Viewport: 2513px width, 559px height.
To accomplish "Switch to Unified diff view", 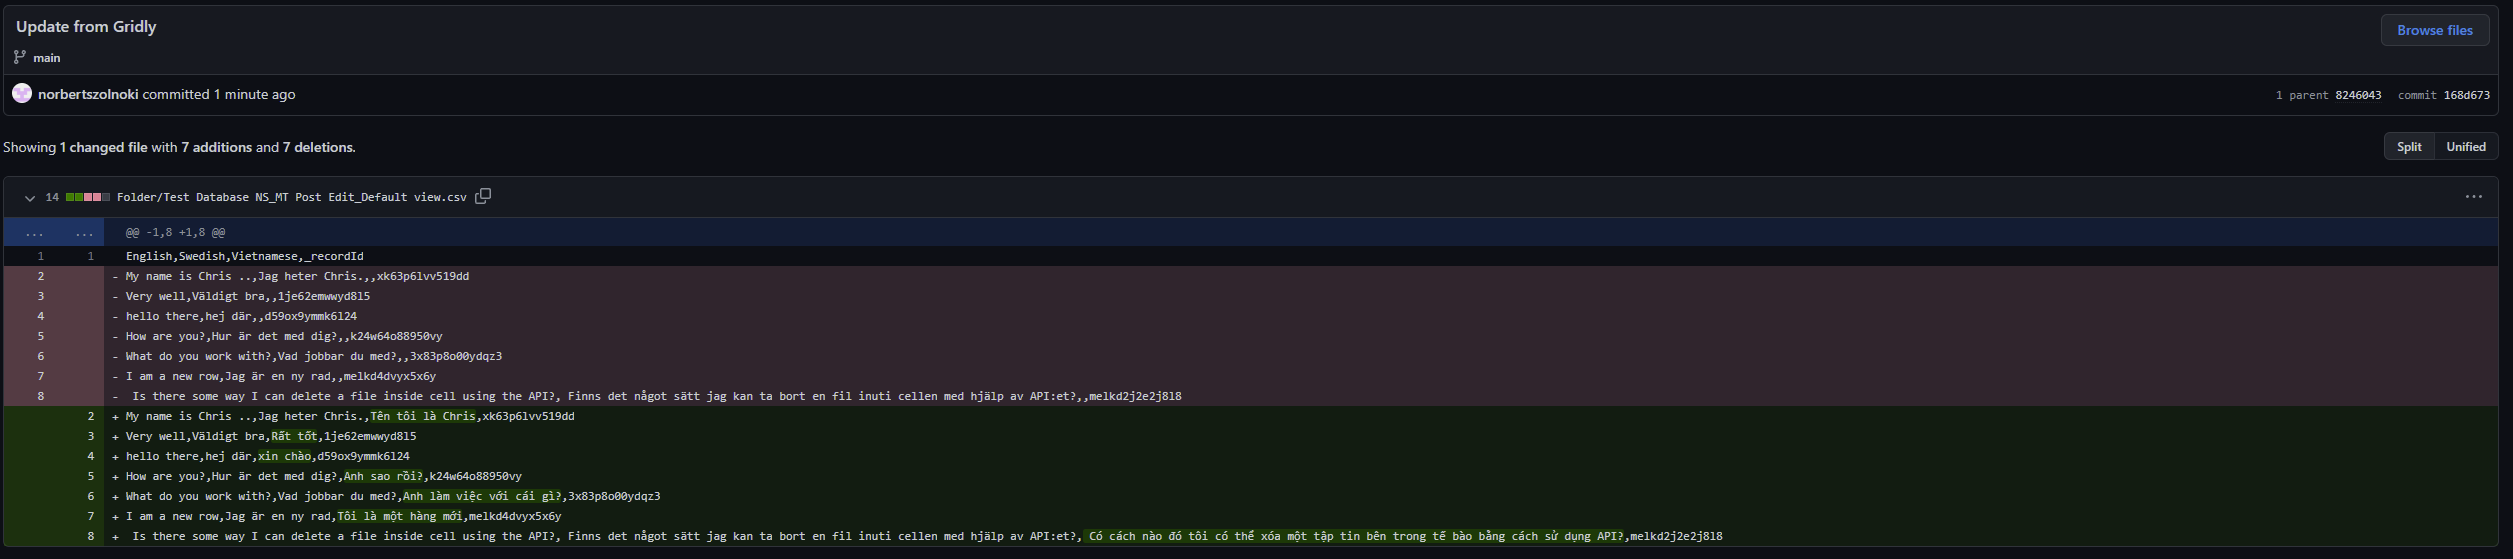I will [x=2465, y=147].
